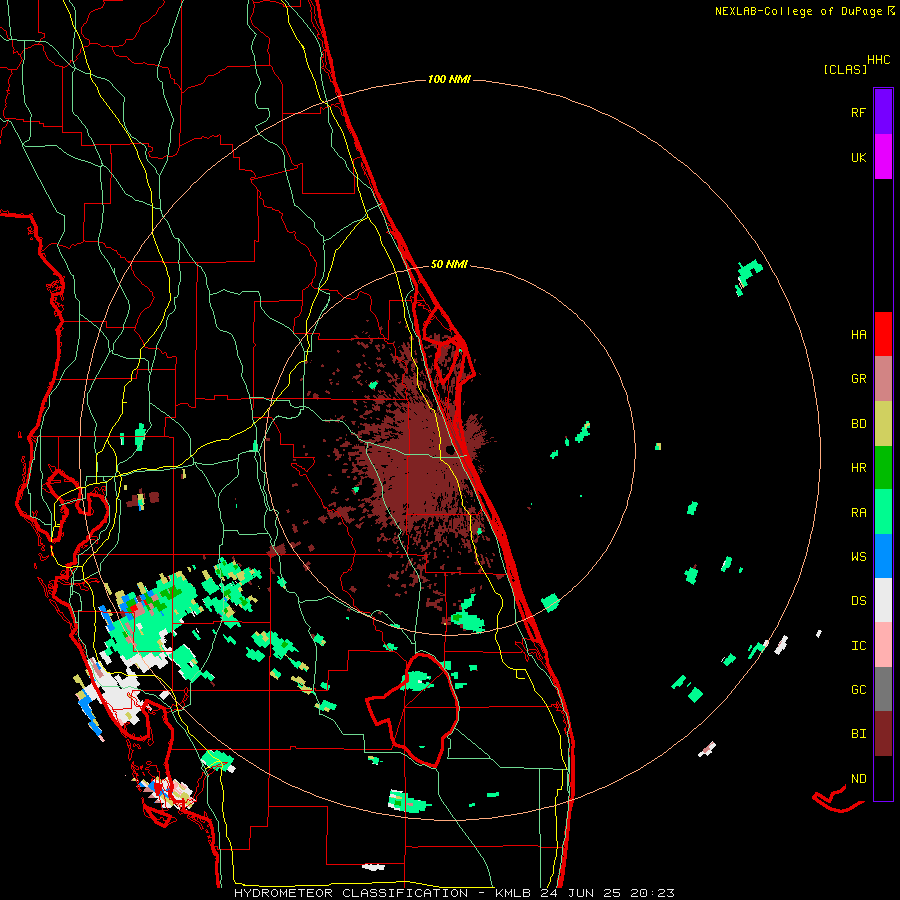This screenshot has width=900, height=900.
Task: Select the GR pink-tan legend swatch
Action: coord(883,379)
